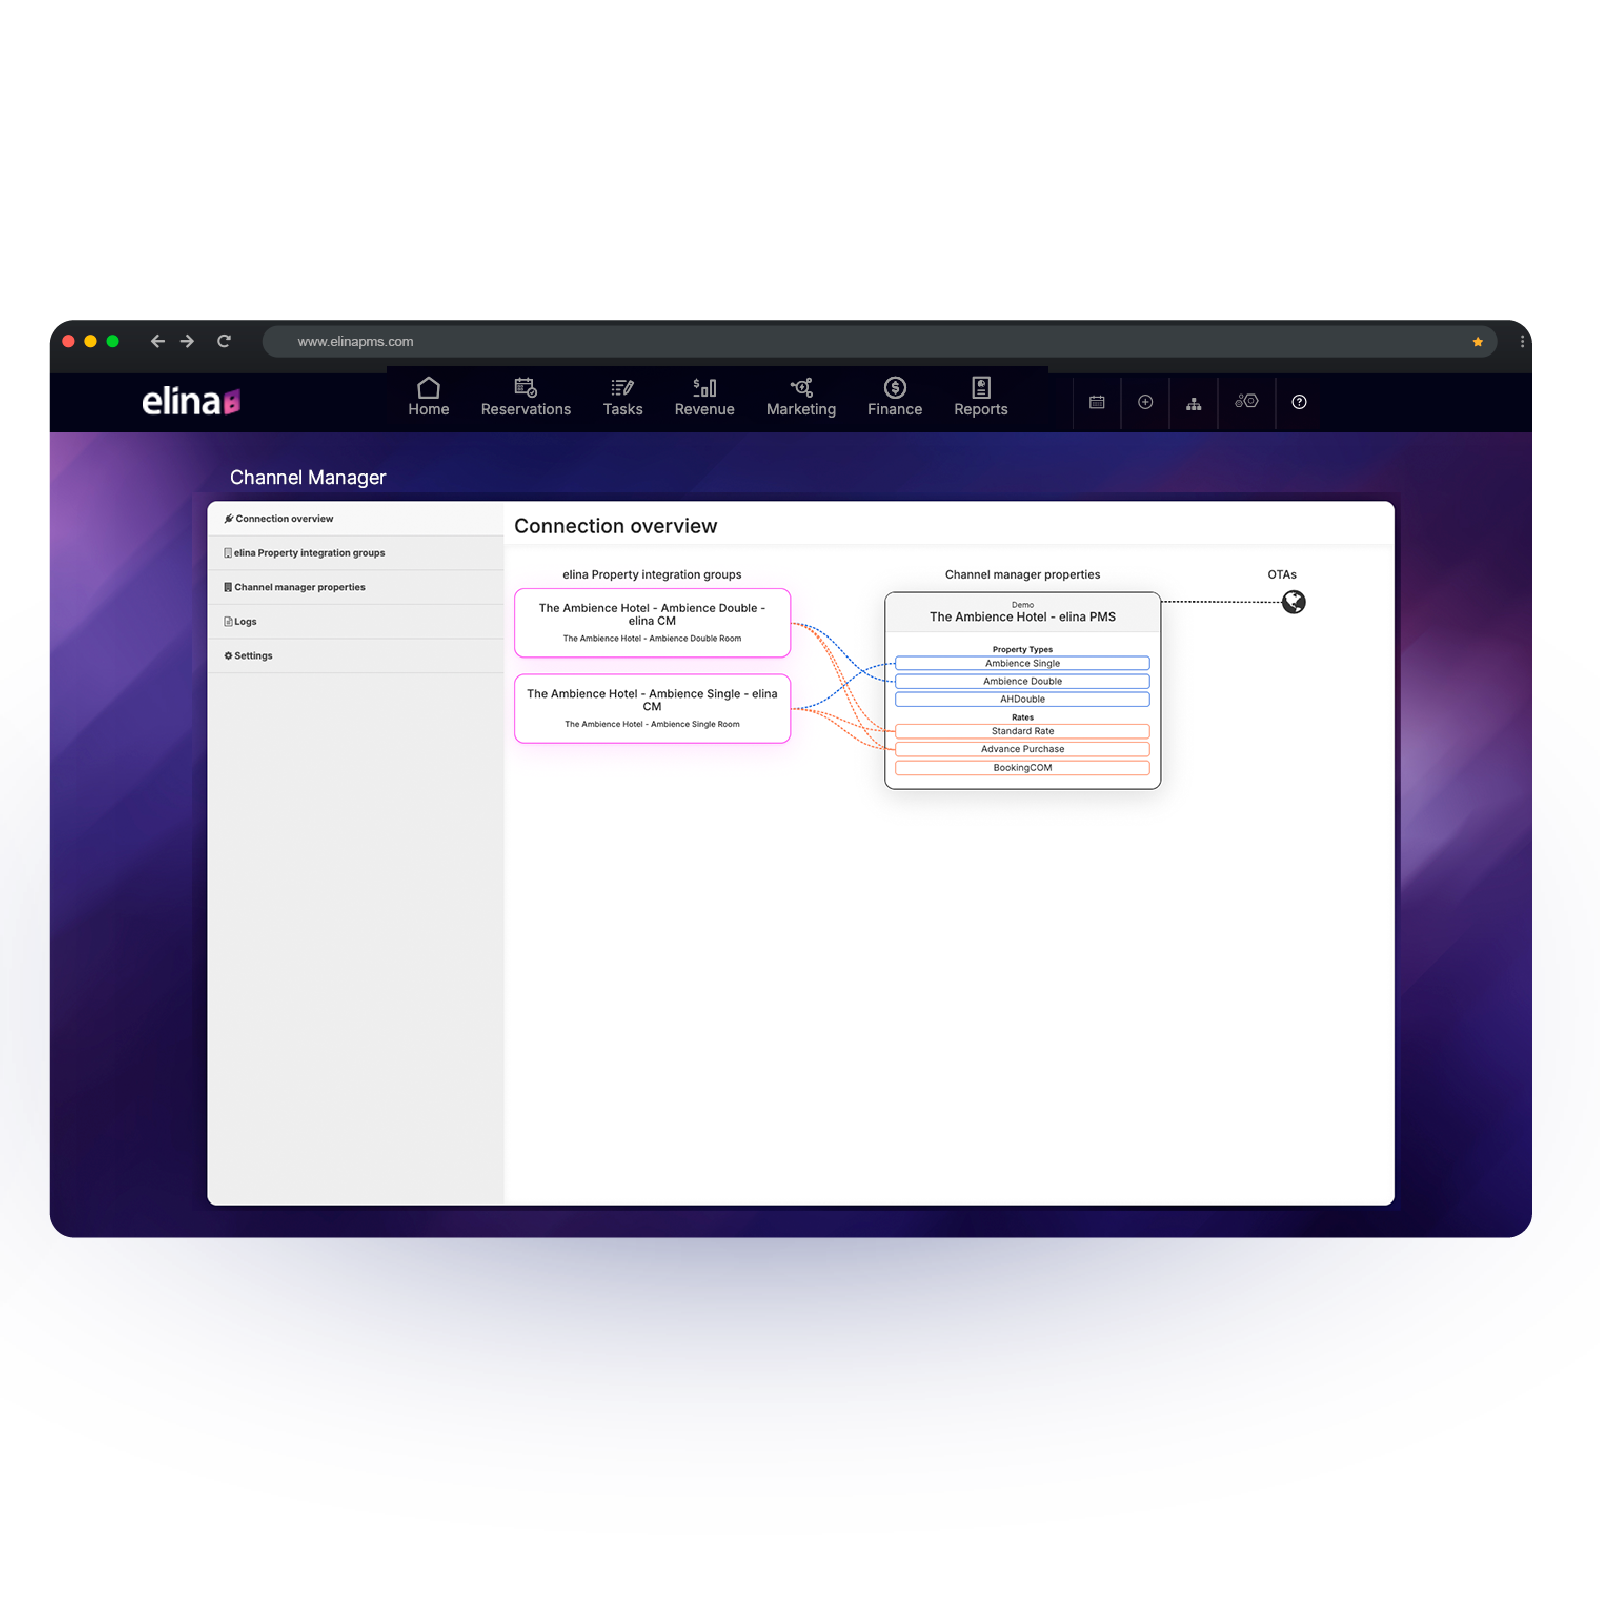The height and width of the screenshot is (1600, 1600).
Task: Switch to the Logs section
Action: [x=245, y=621]
